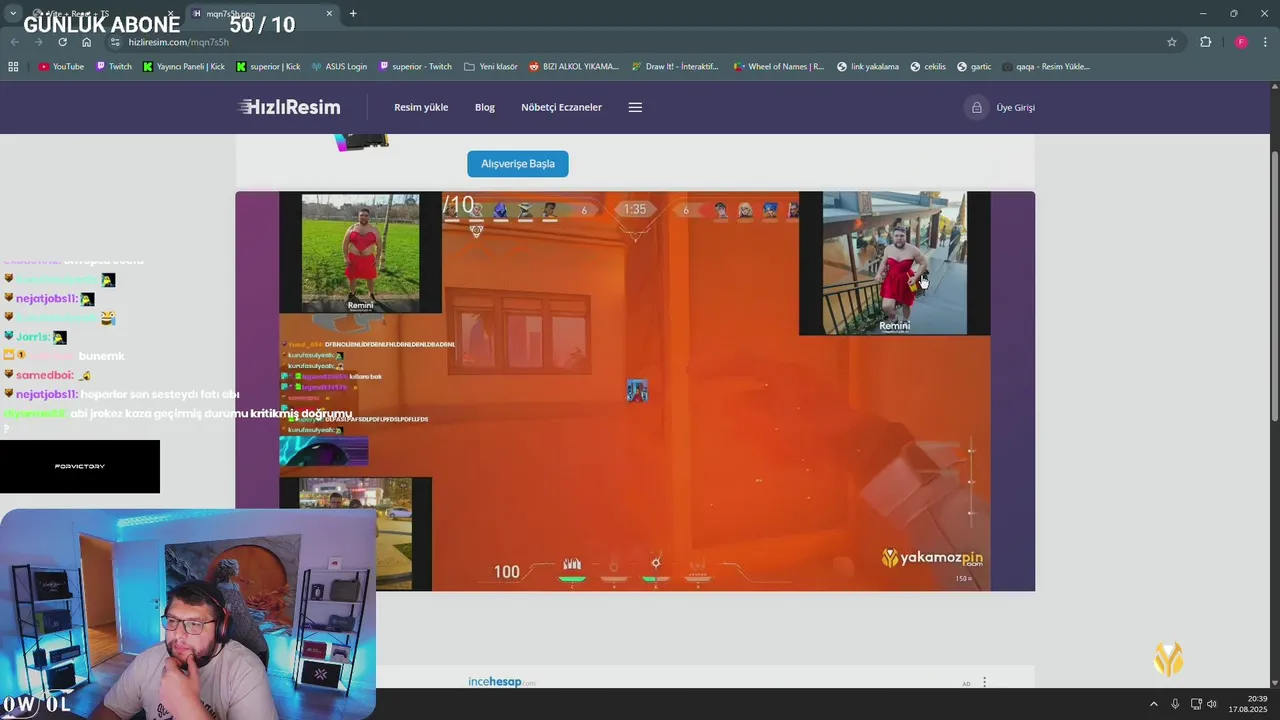The width and height of the screenshot is (1280, 720).
Task: Open a new browser tab
Action: [x=353, y=14]
